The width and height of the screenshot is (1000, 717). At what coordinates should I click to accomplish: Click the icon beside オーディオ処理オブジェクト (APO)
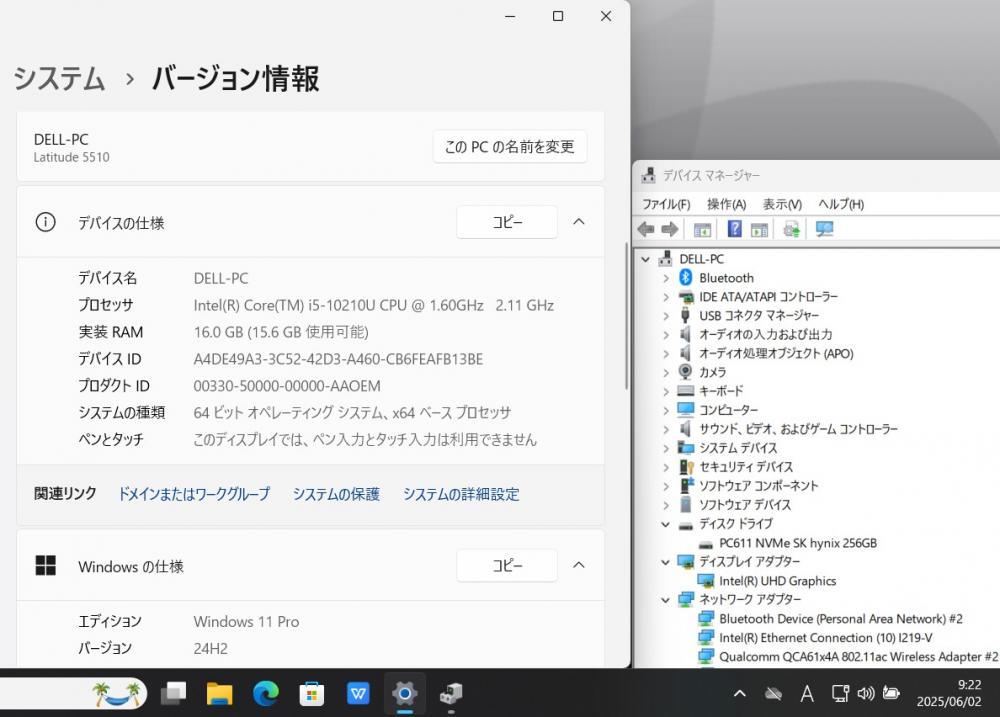tap(686, 353)
